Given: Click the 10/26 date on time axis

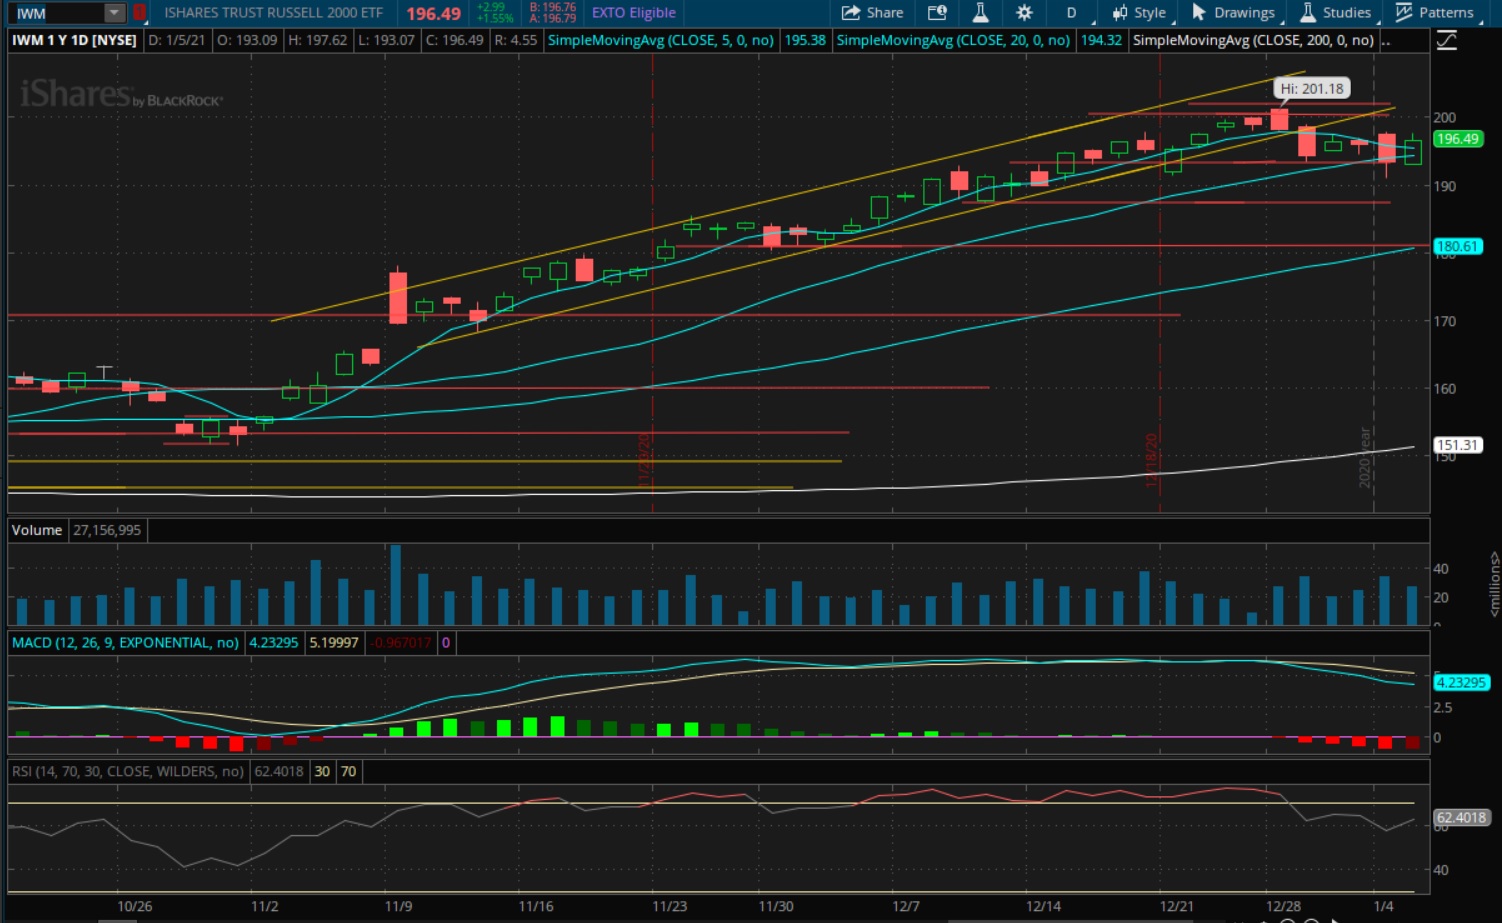Looking at the screenshot, I should (x=134, y=906).
